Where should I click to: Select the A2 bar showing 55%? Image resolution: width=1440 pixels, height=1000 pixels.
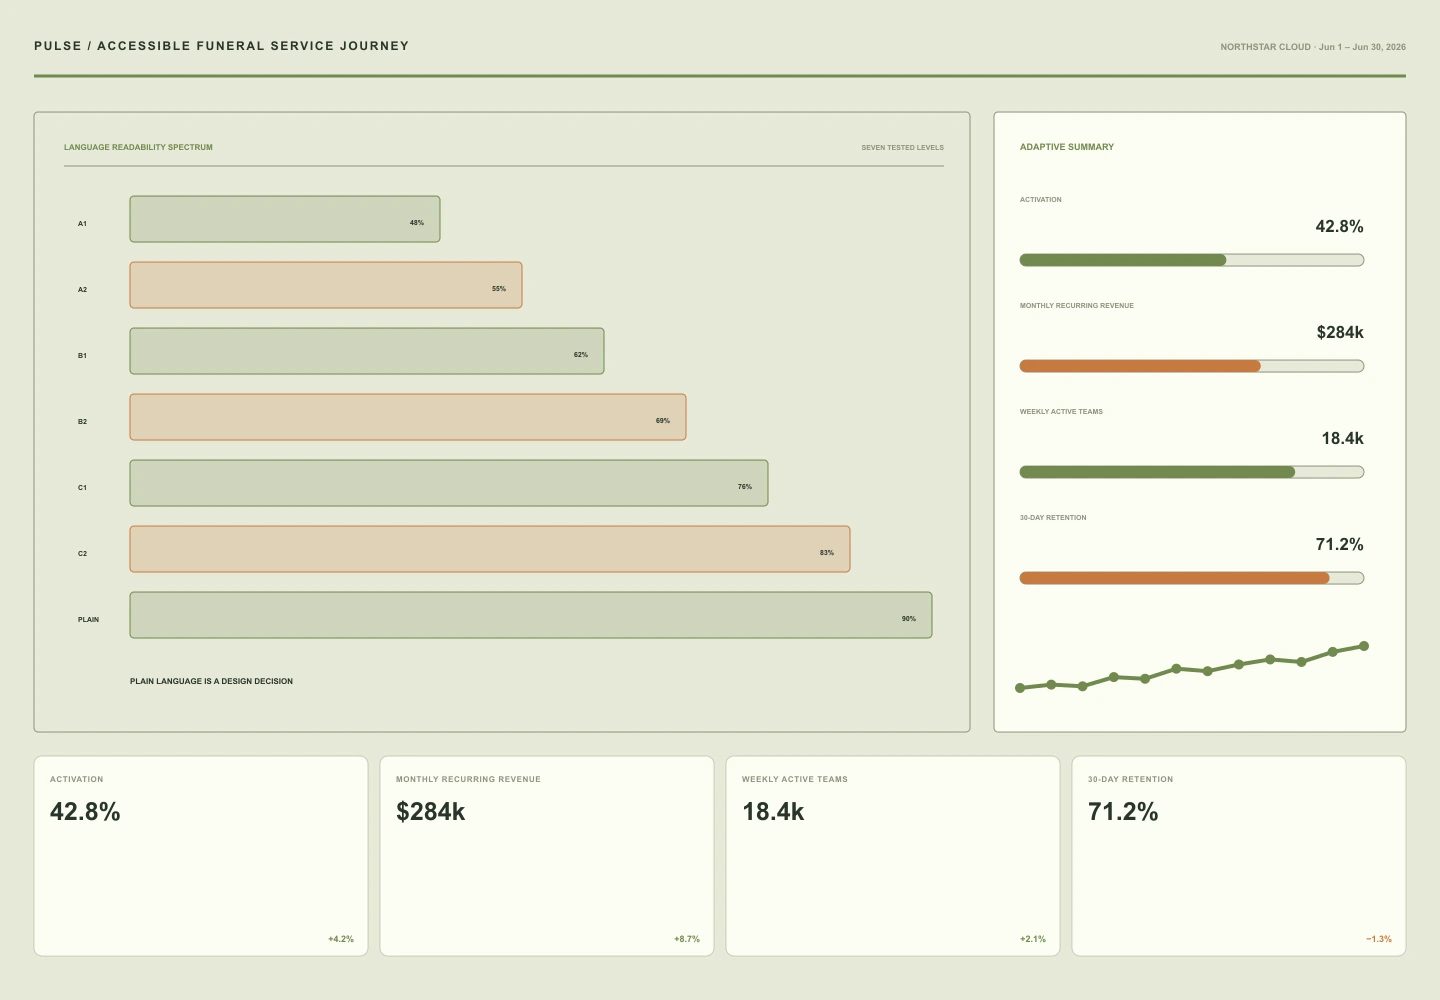(326, 285)
